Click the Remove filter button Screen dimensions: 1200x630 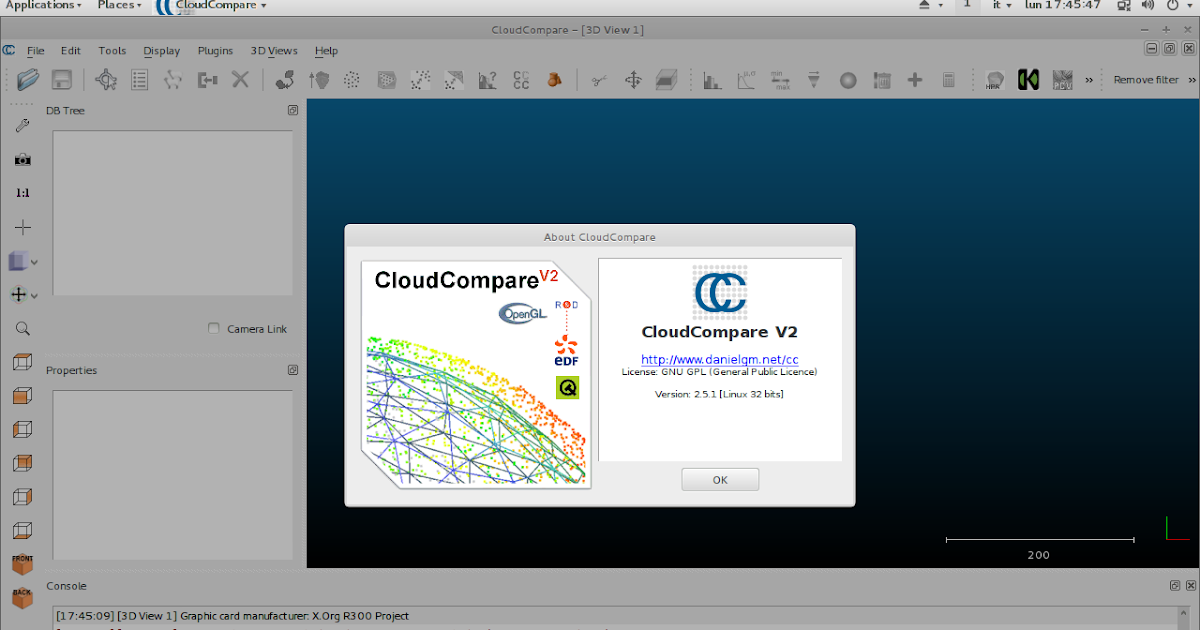[x=1146, y=80]
